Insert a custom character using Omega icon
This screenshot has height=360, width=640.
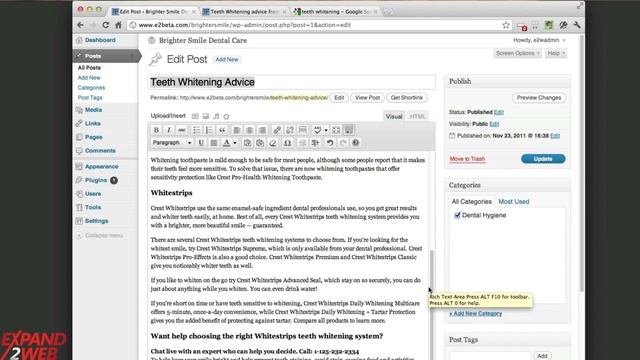point(287,142)
